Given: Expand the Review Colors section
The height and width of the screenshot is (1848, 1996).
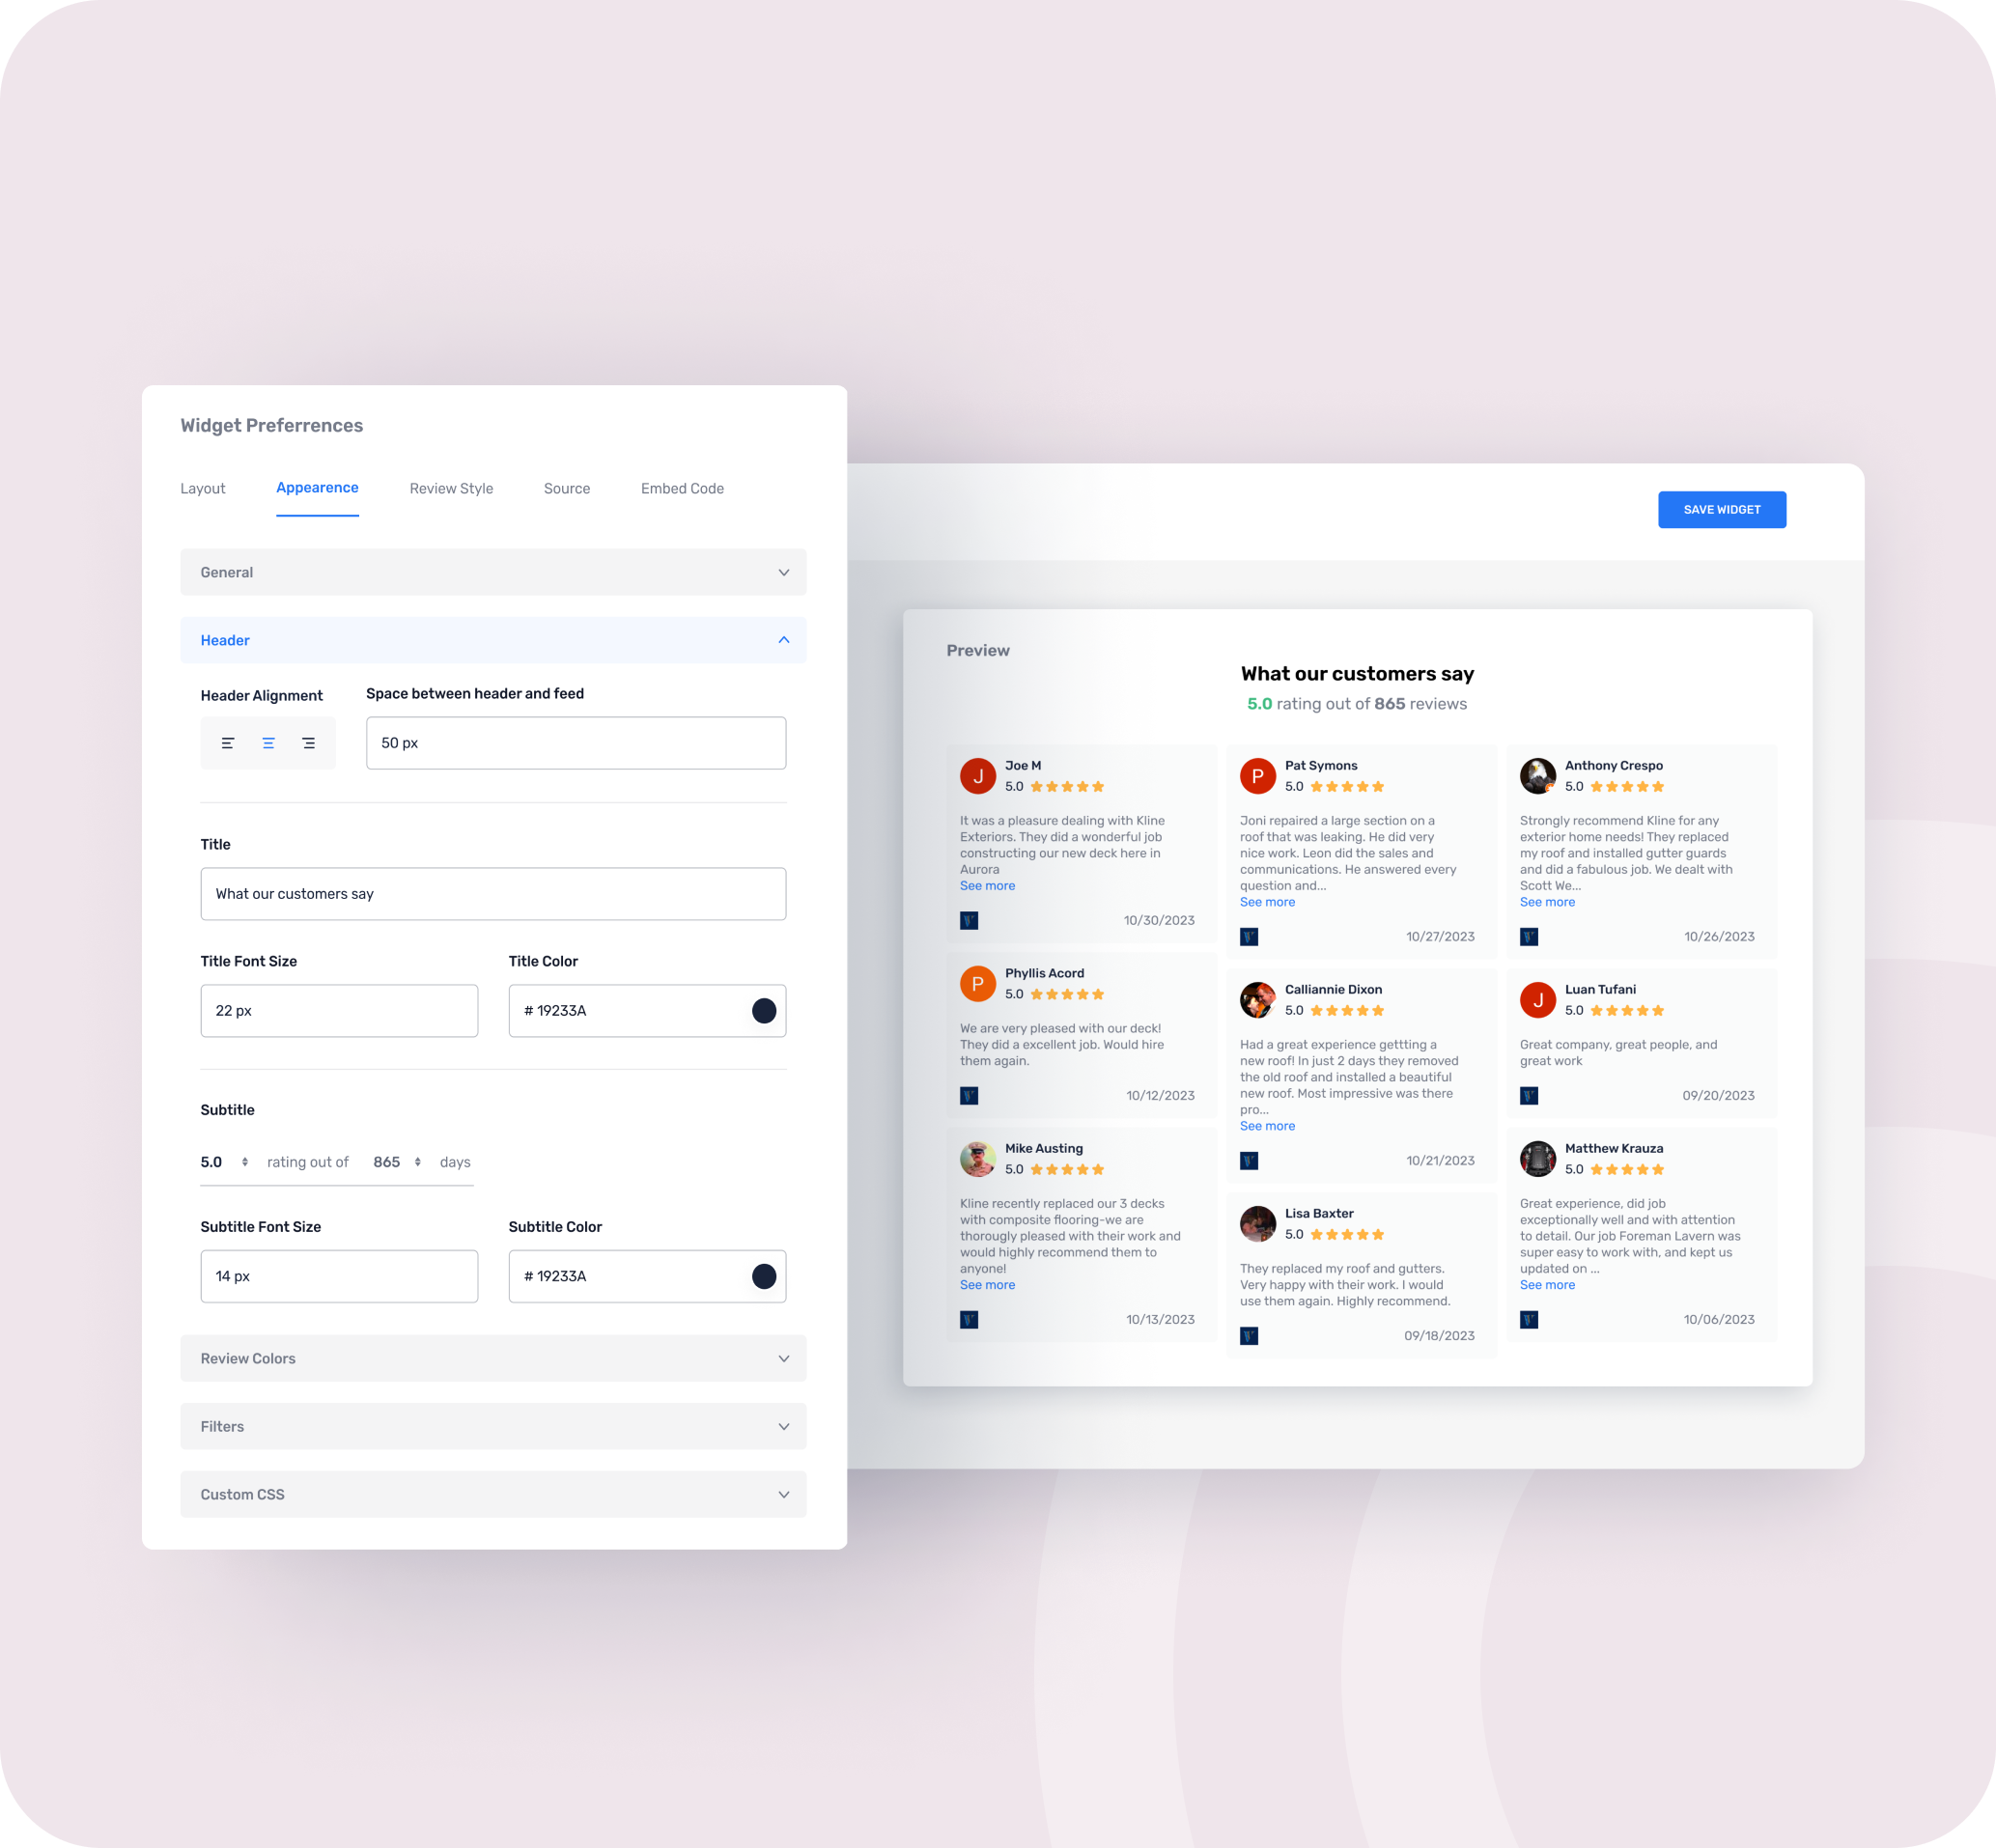Looking at the screenshot, I should pos(493,1358).
